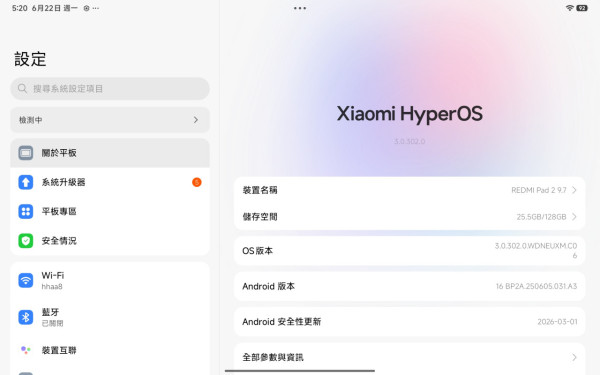Click the 2026-03-01 security patch date
The image size is (600, 375).
[557, 321]
